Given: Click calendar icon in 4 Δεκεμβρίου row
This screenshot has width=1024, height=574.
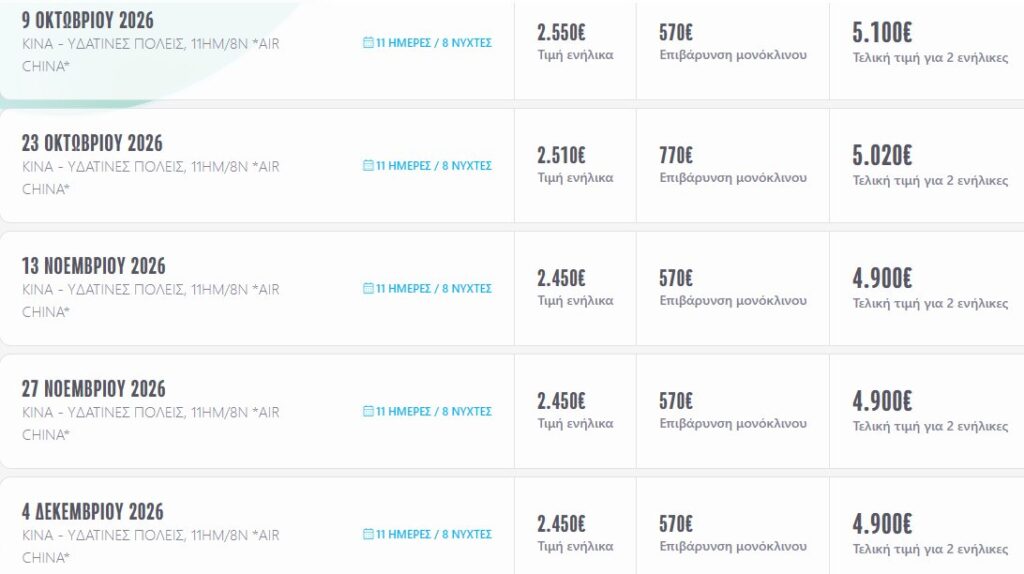Looking at the screenshot, I should tap(368, 534).
